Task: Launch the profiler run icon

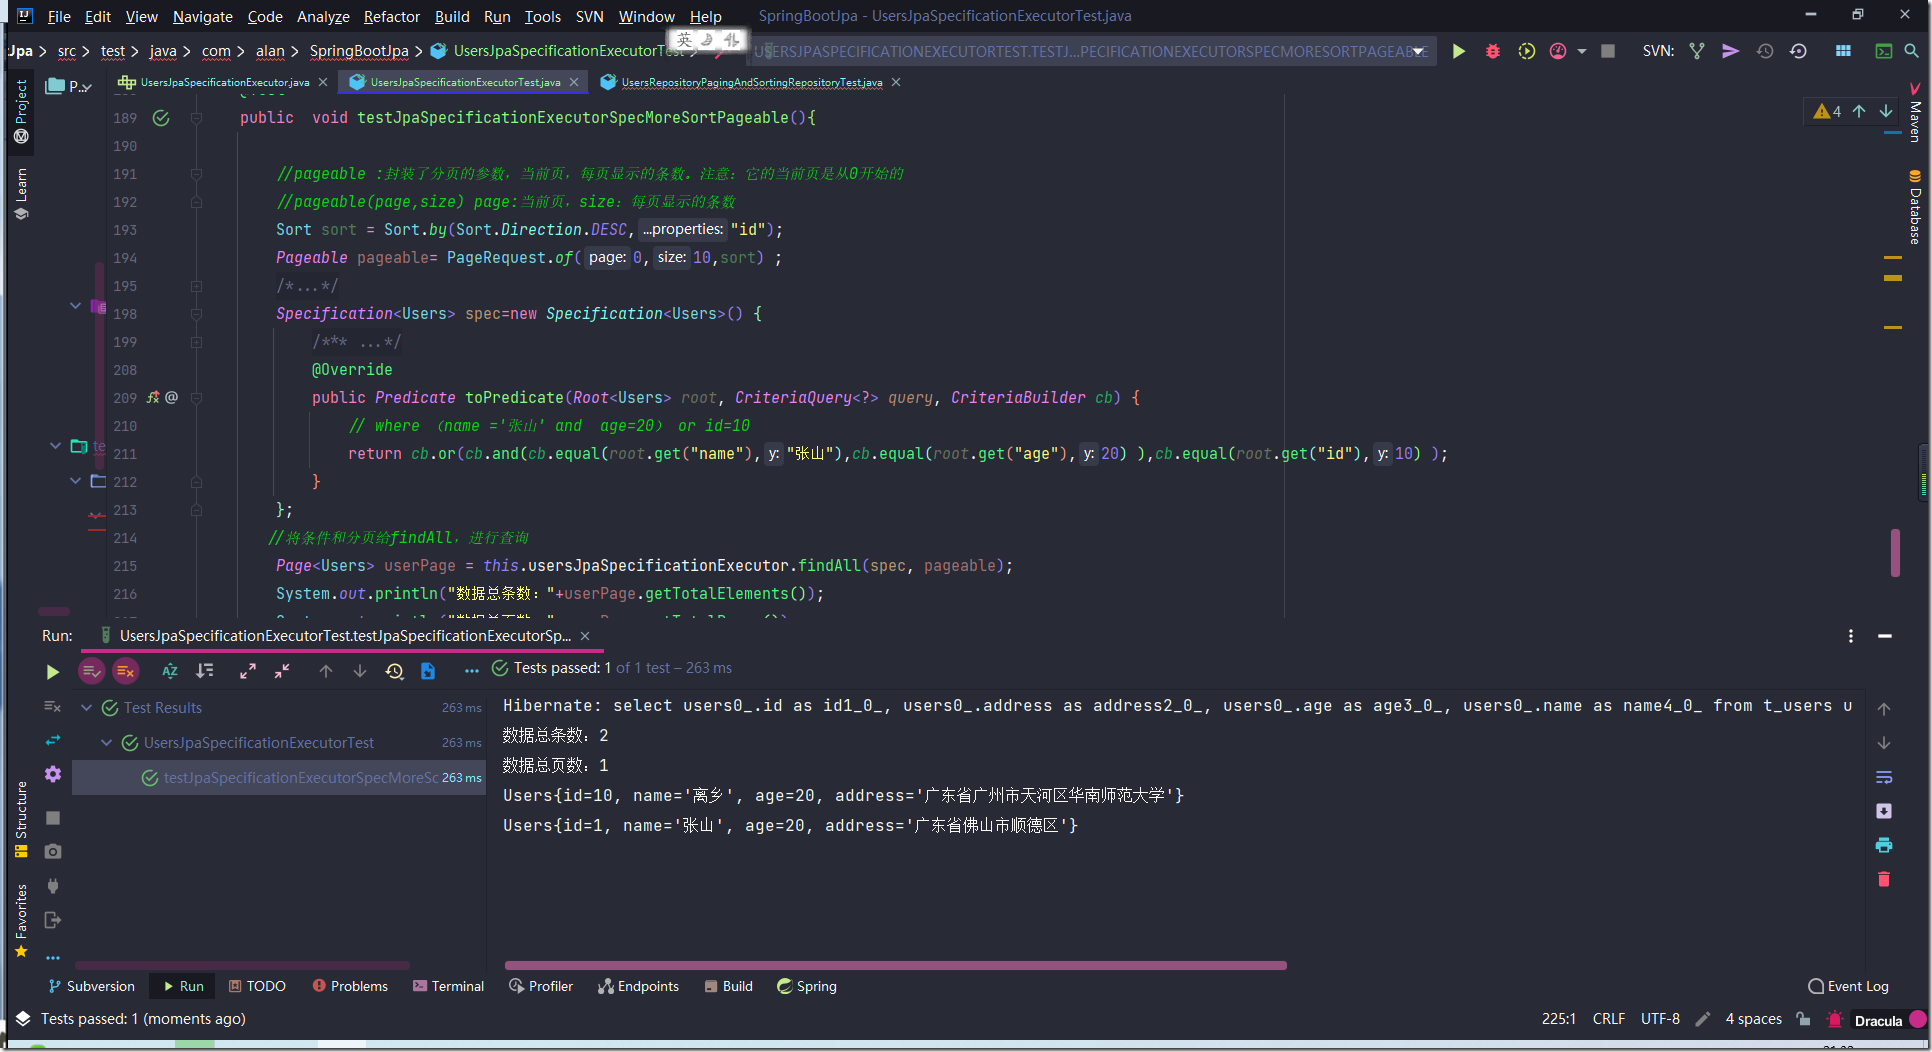Action: pos(1558,51)
